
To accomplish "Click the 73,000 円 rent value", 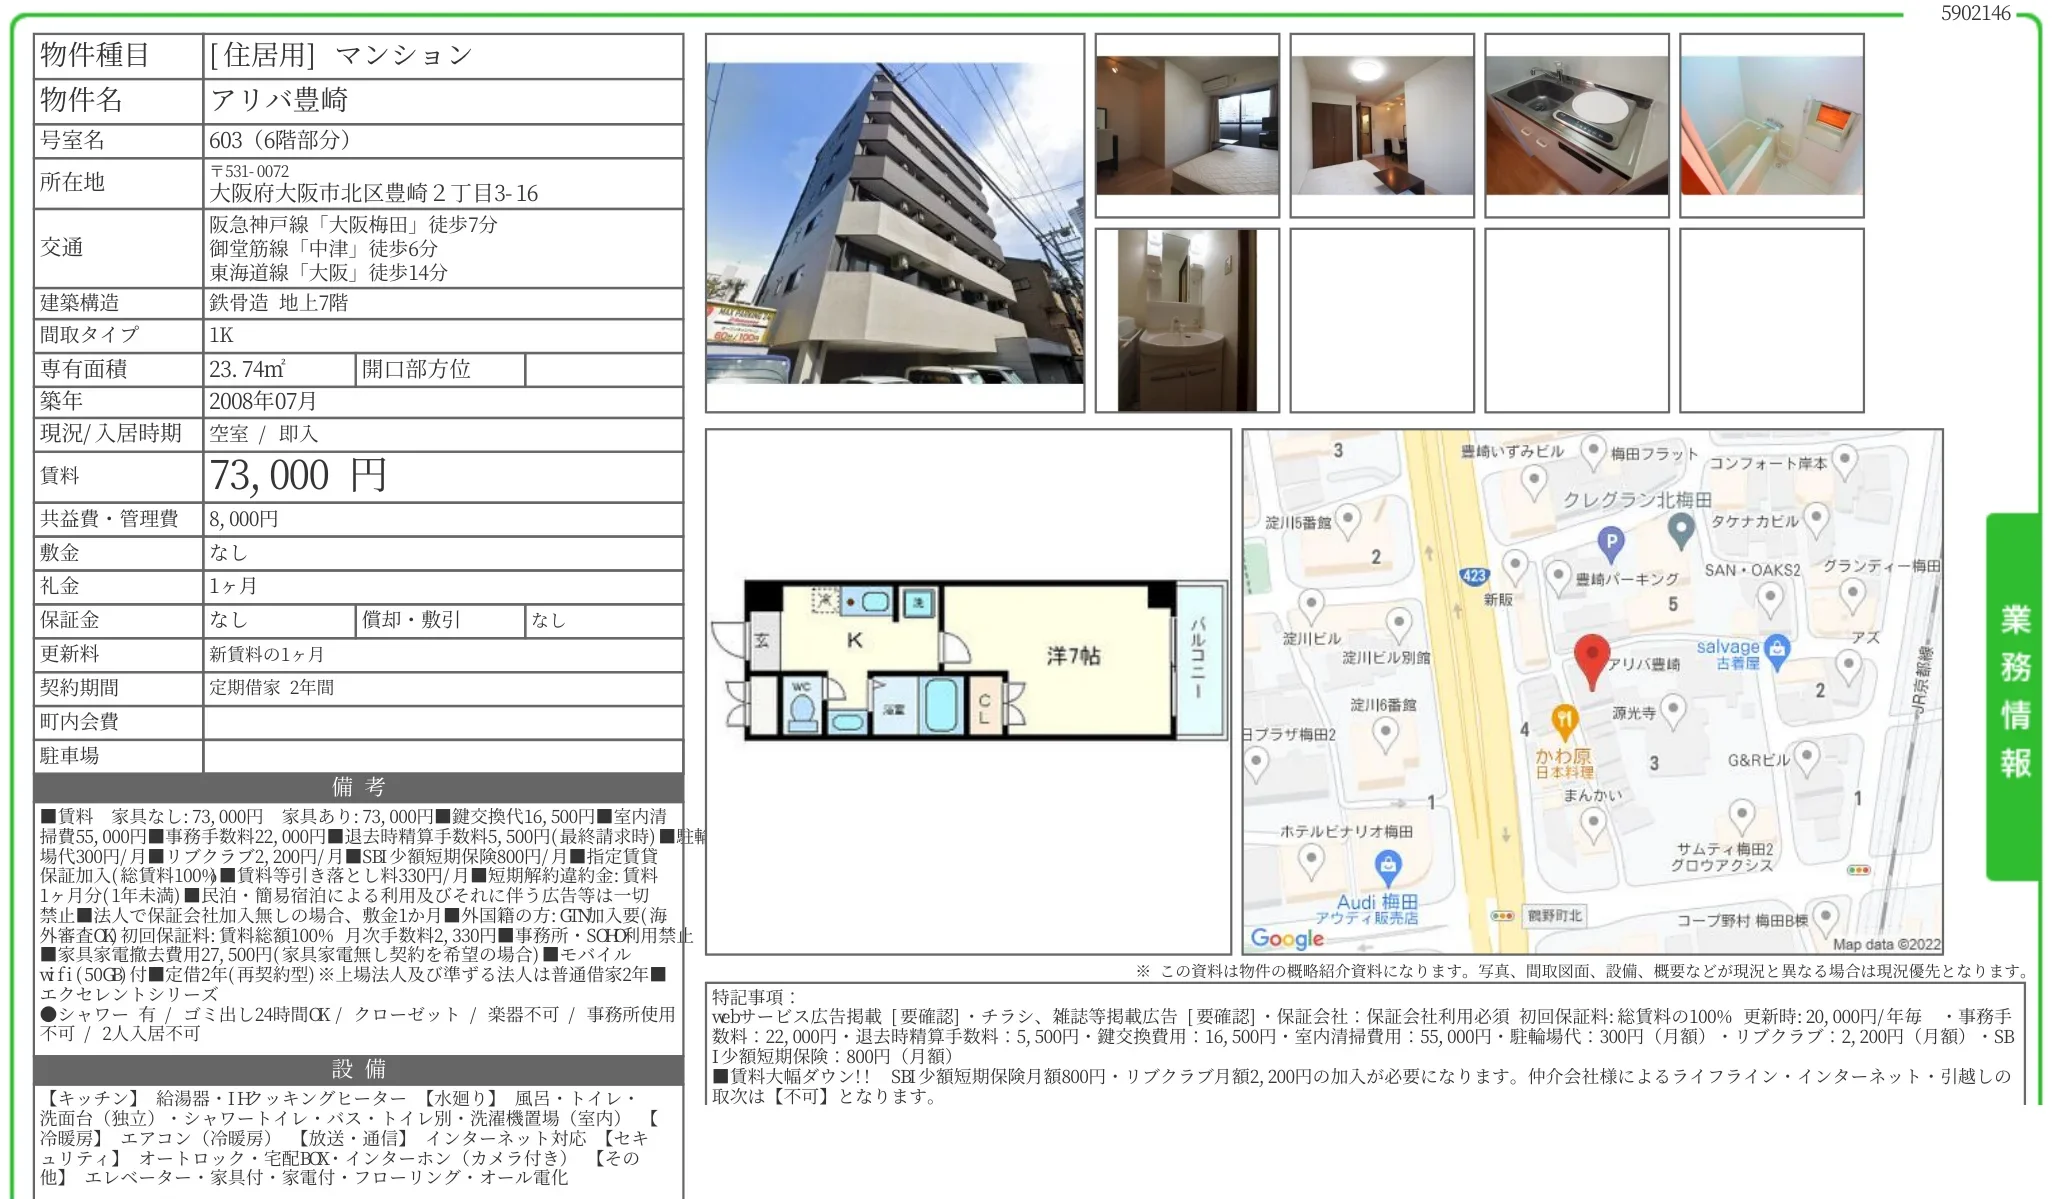I will click(298, 476).
